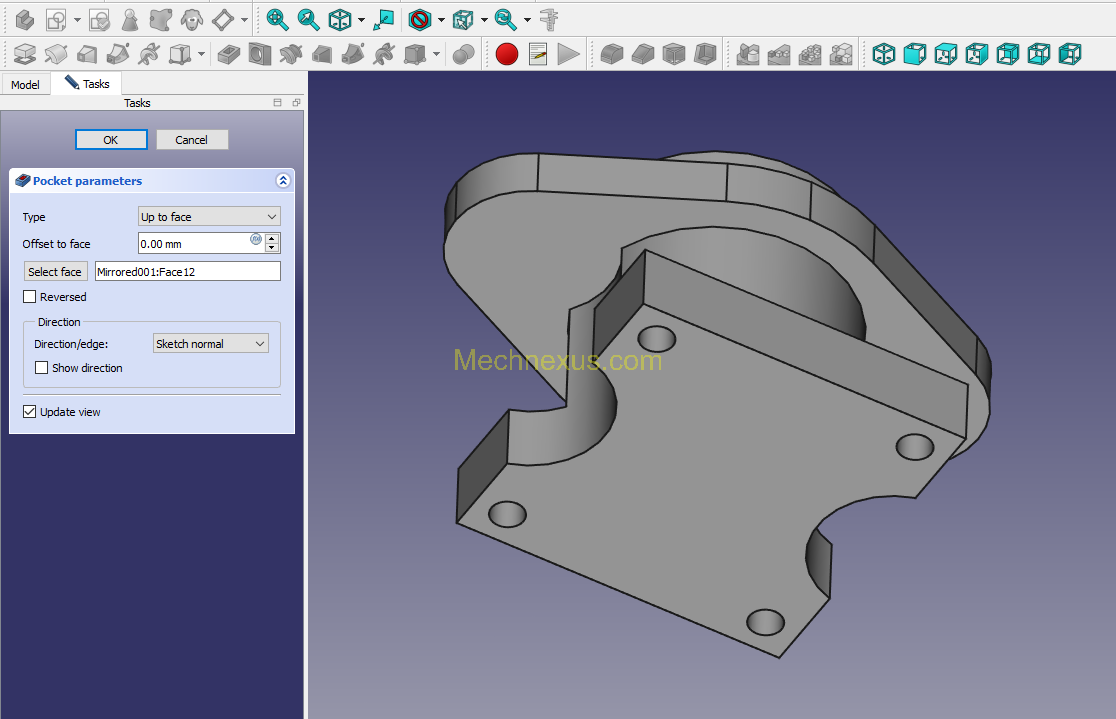Enable the Reversed checkbox
This screenshot has height=719, width=1116.
pyautogui.click(x=30, y=297)
